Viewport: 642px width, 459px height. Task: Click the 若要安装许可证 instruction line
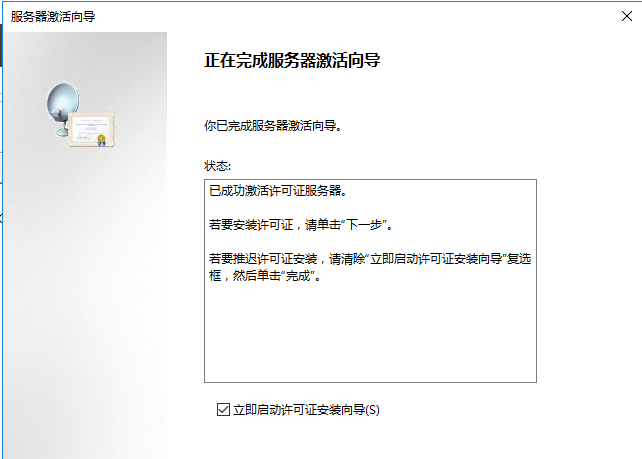301,224
